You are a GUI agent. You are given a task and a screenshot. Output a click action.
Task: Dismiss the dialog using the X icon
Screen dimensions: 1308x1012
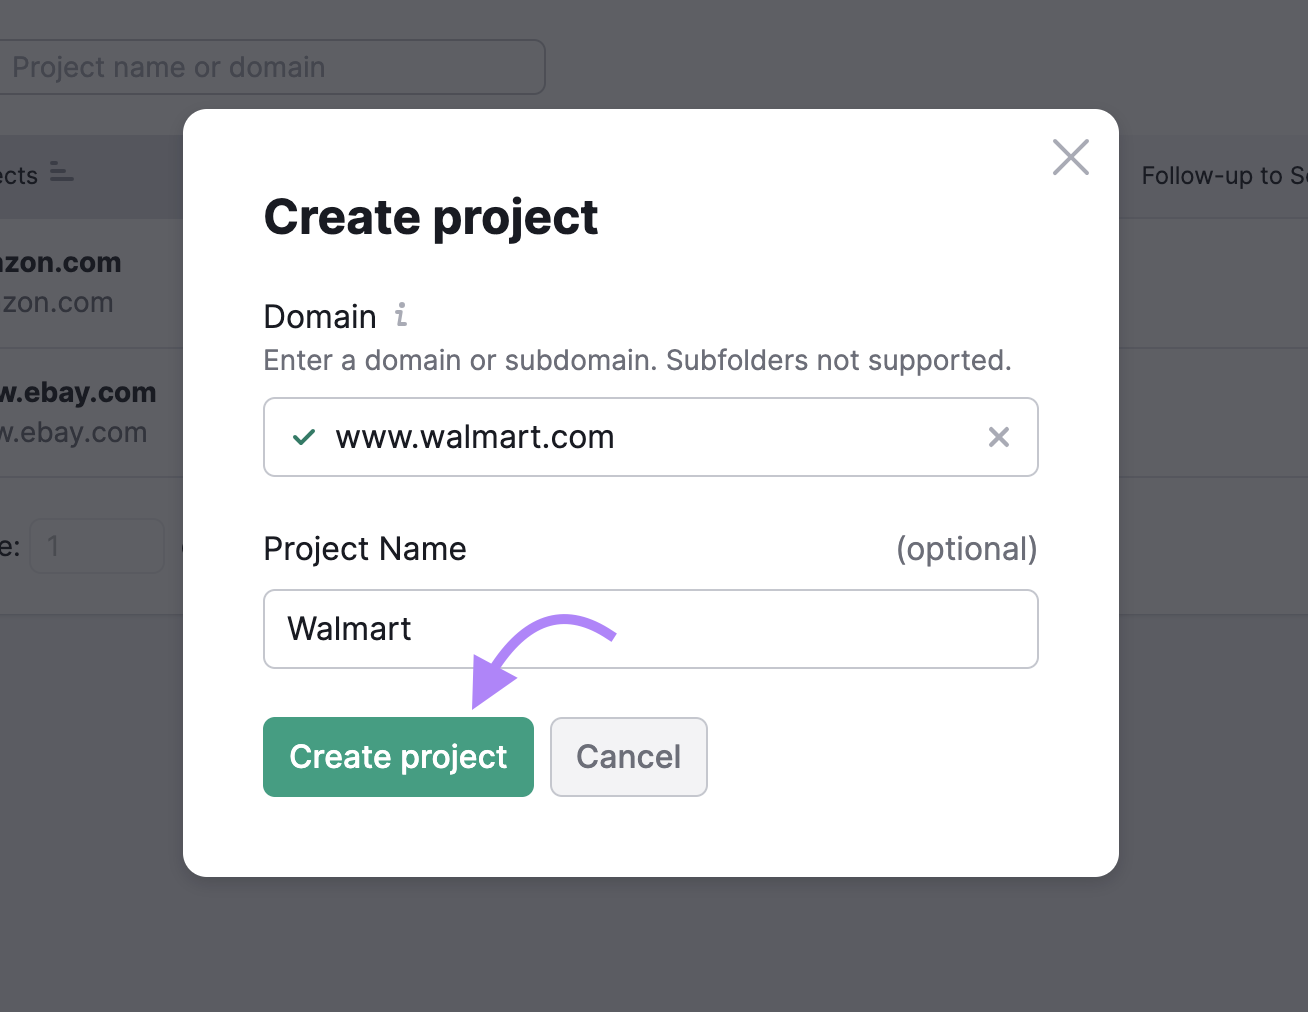point(1070,157)
